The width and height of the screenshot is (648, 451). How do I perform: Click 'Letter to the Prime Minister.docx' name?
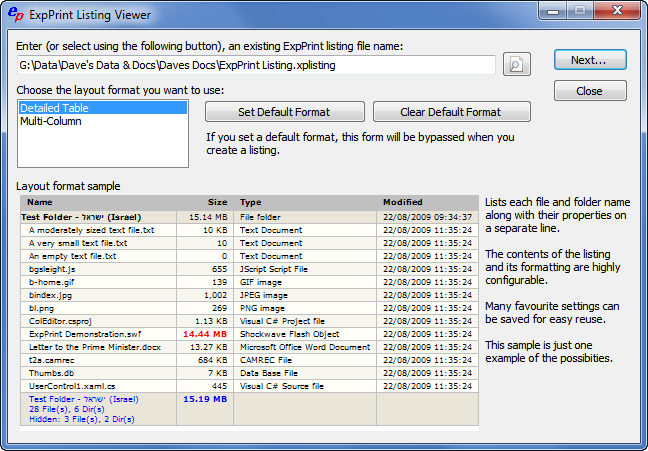click(95, 347)
